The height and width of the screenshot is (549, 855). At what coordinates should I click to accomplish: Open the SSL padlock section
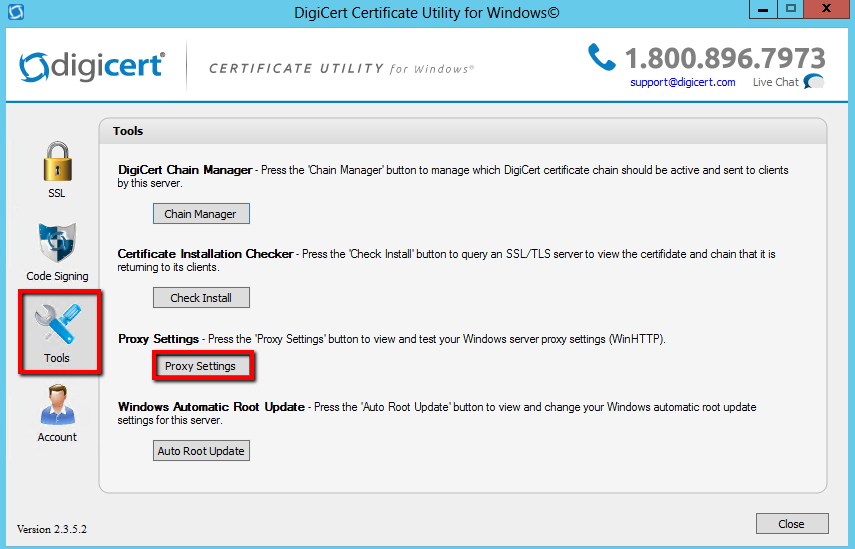[x=57, y=165]
